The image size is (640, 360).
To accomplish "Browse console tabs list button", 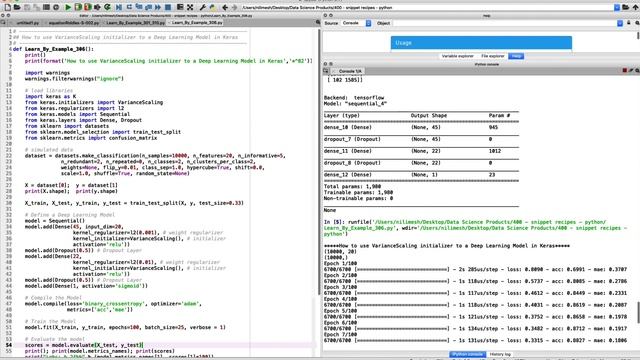I will tap(326, 71).
